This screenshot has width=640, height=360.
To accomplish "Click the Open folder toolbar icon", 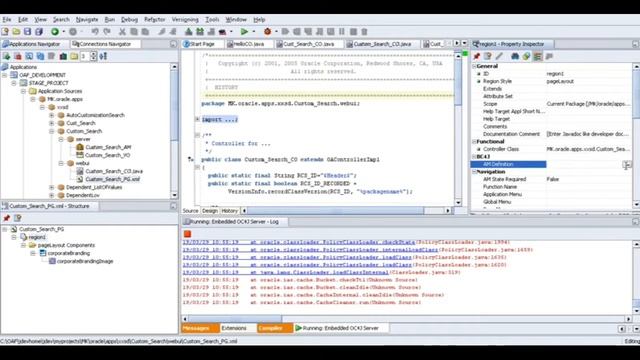I will (x=16, y=31).
